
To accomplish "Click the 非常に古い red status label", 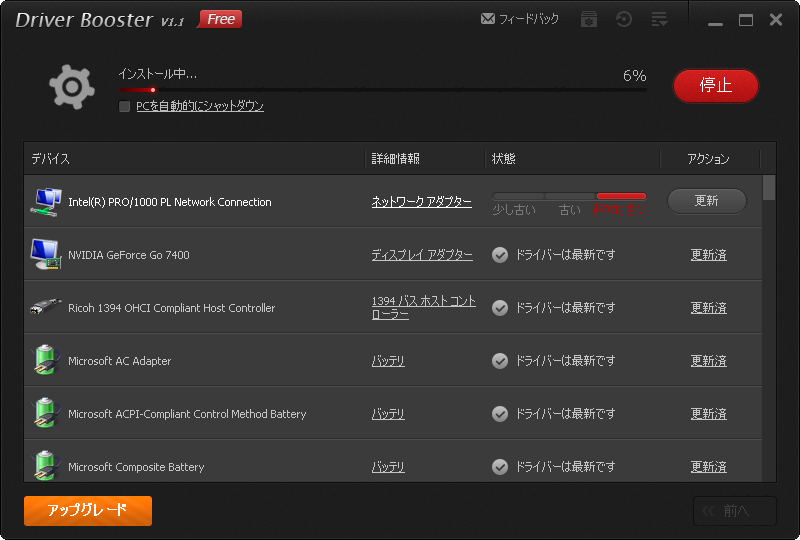I will (x=619, y=210).
